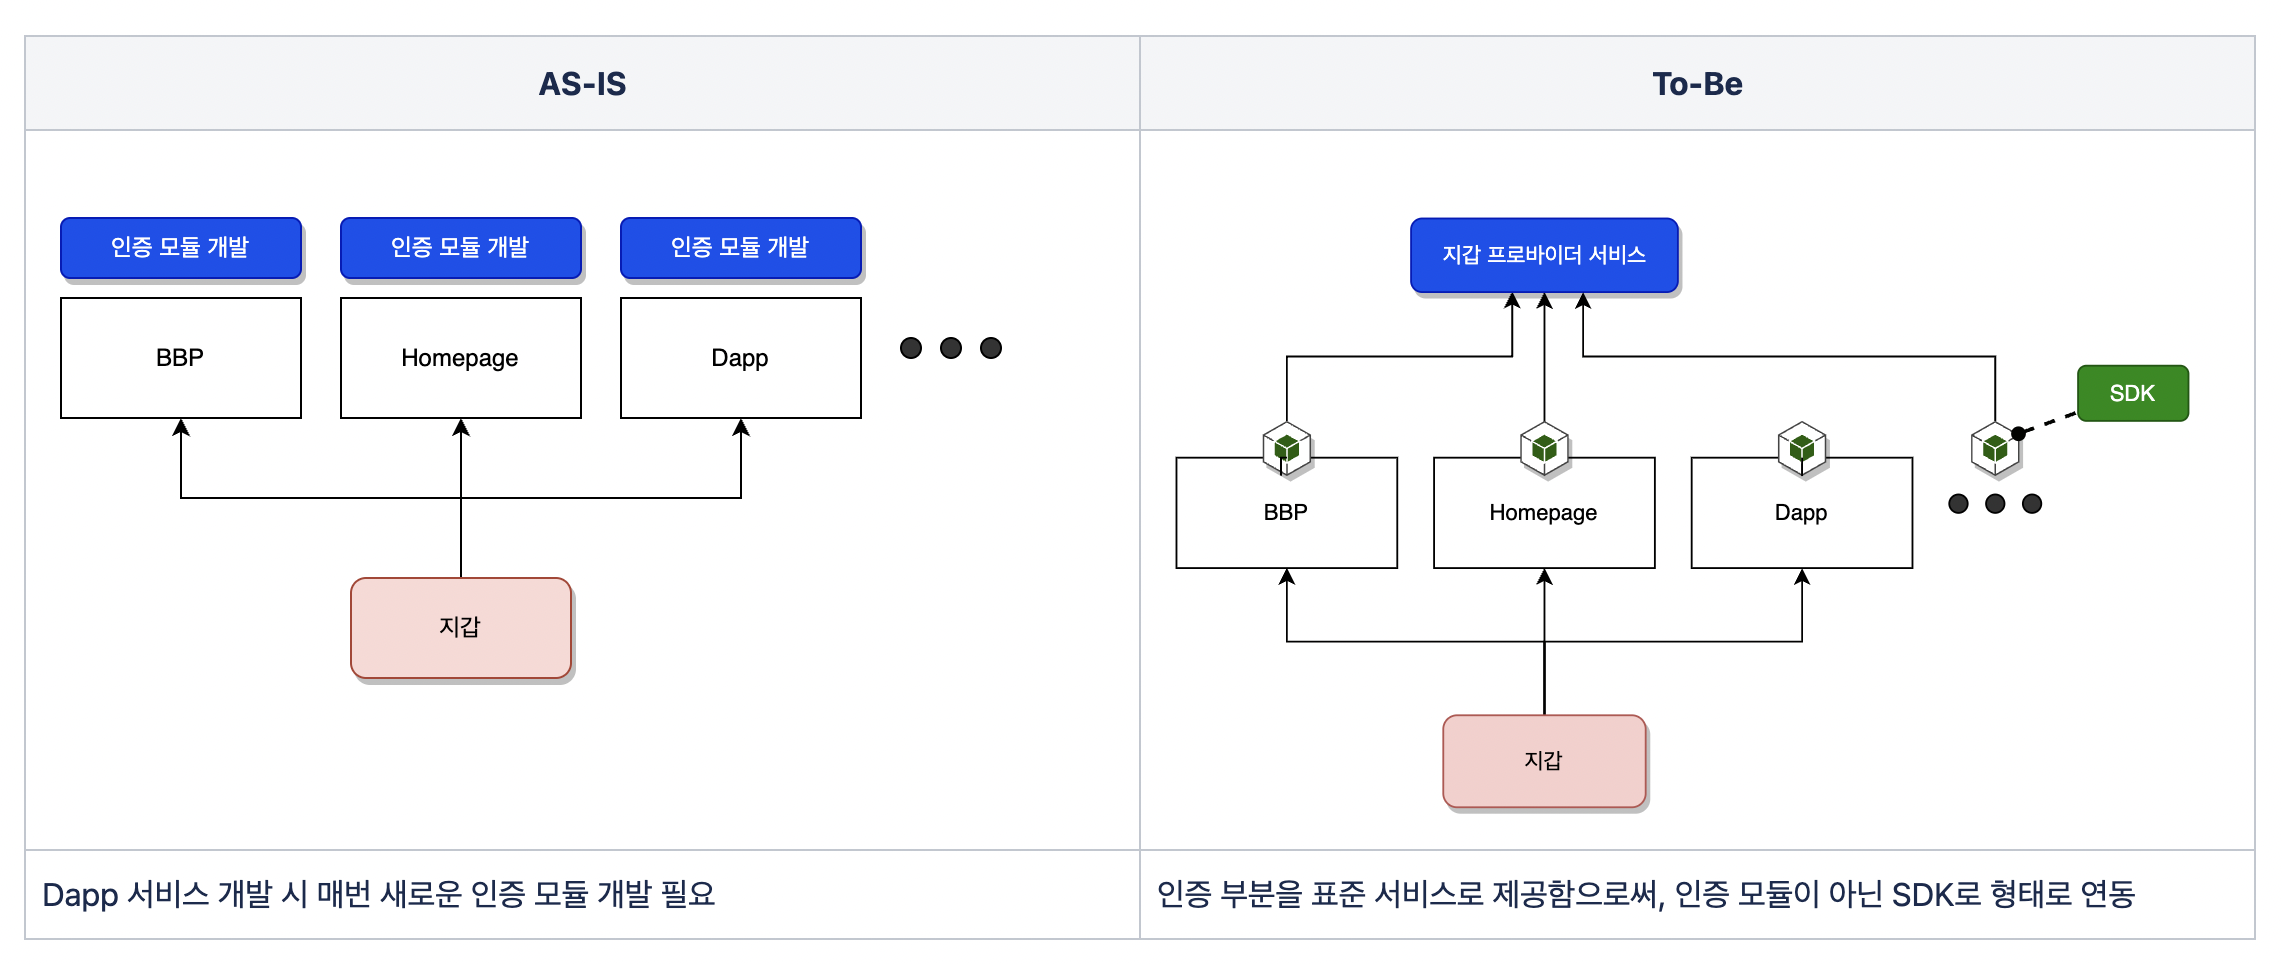Click the pink 지갑 box in AS-IS diagram
This screenshot has width=2282, height=964.
(x=461, y=627)
